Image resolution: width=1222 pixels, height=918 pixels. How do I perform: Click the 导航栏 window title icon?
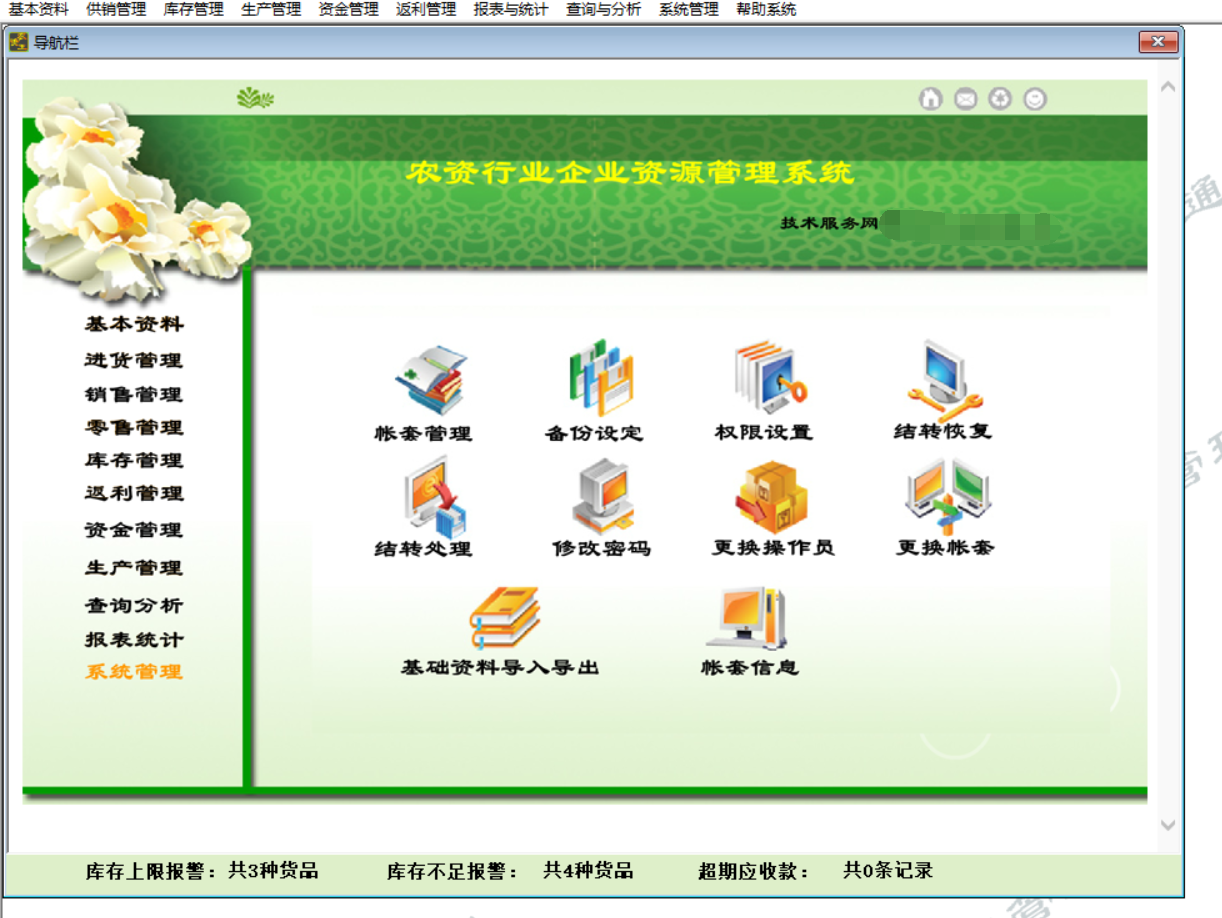pyautogui.click(x=18, y=43)
